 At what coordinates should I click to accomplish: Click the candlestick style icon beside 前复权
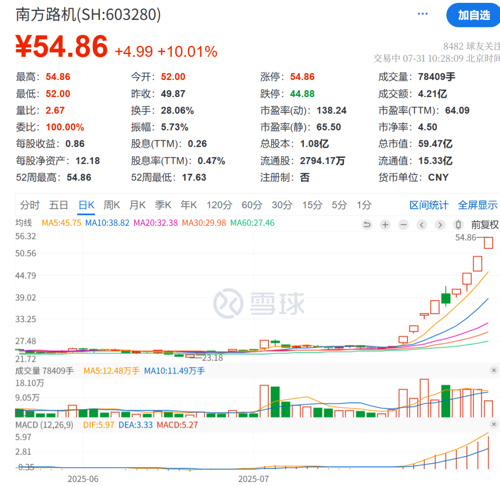[458, 225]
